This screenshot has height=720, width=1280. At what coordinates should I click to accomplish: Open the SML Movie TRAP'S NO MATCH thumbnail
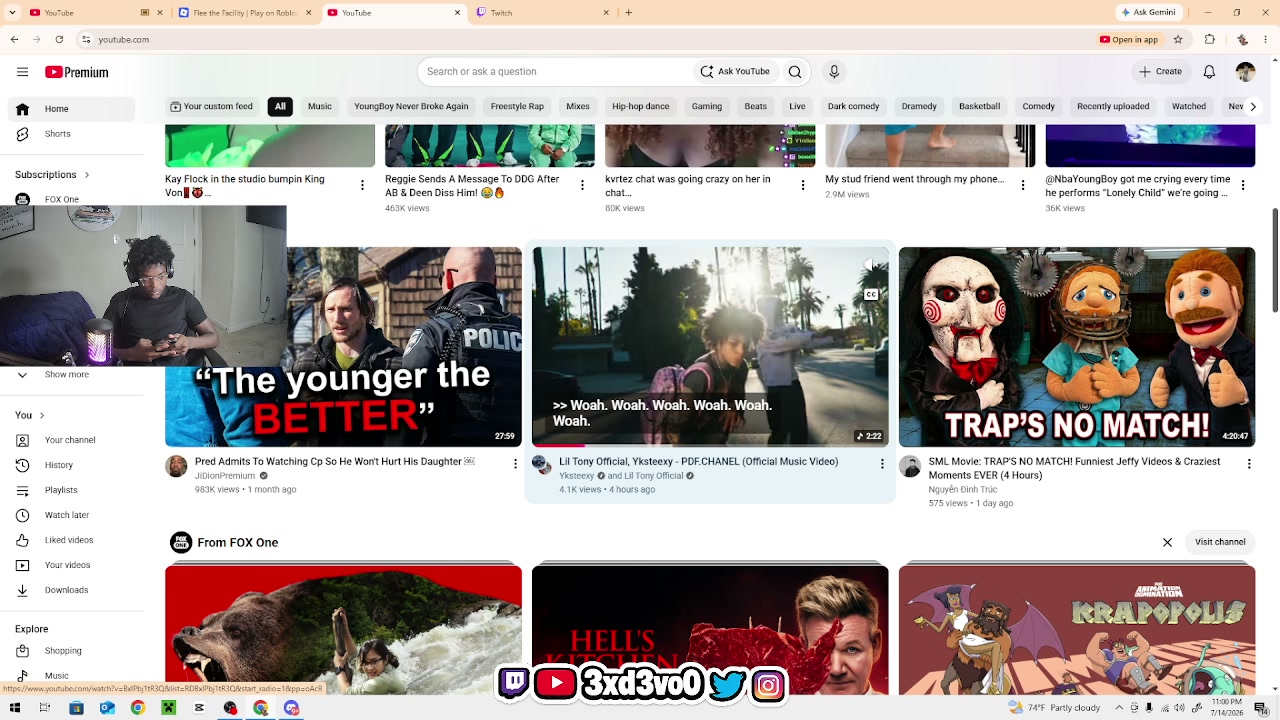[x=1077, y=347]
